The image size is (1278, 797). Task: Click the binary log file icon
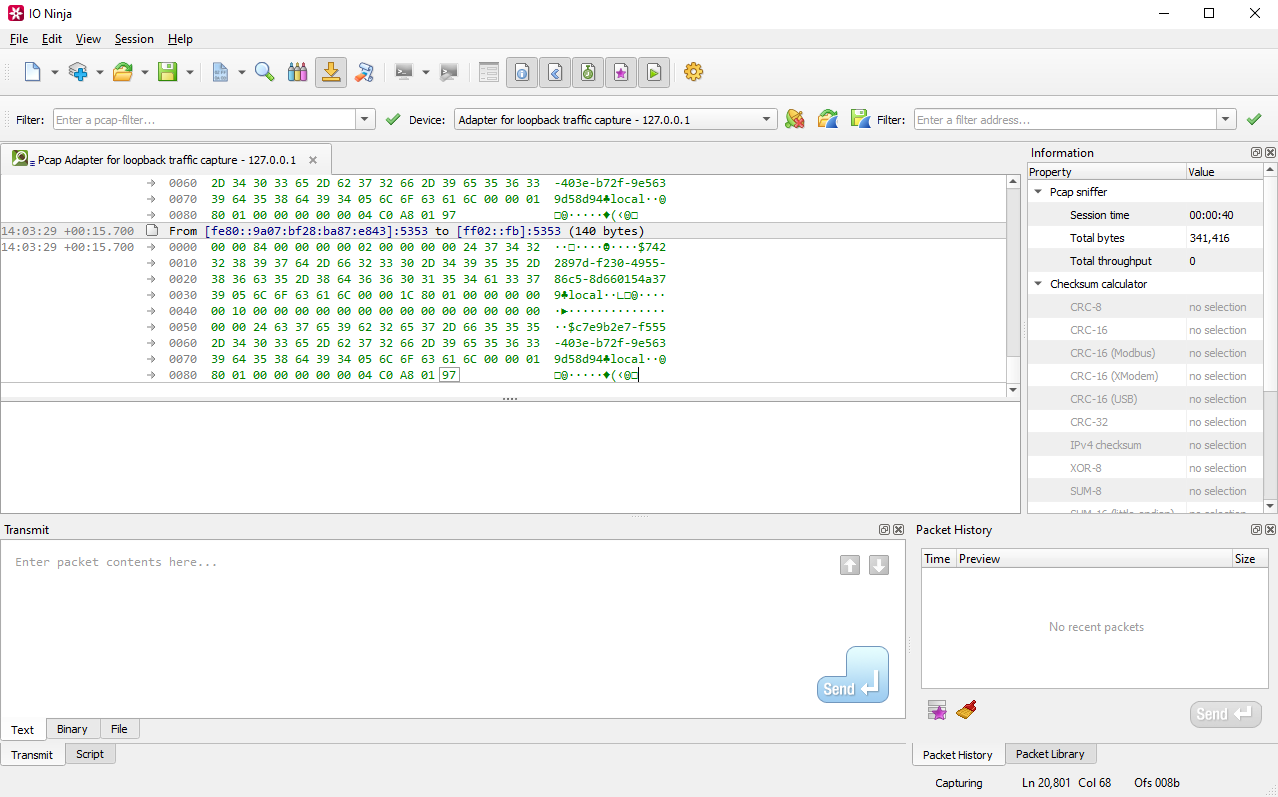tap(220, 72)
